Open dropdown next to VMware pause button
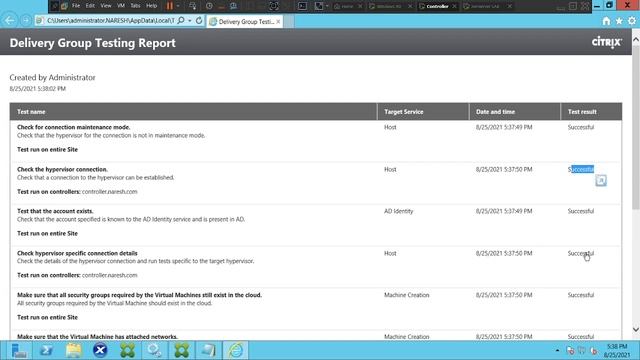This screenshot has width=640, height=360. coord(178,6)
